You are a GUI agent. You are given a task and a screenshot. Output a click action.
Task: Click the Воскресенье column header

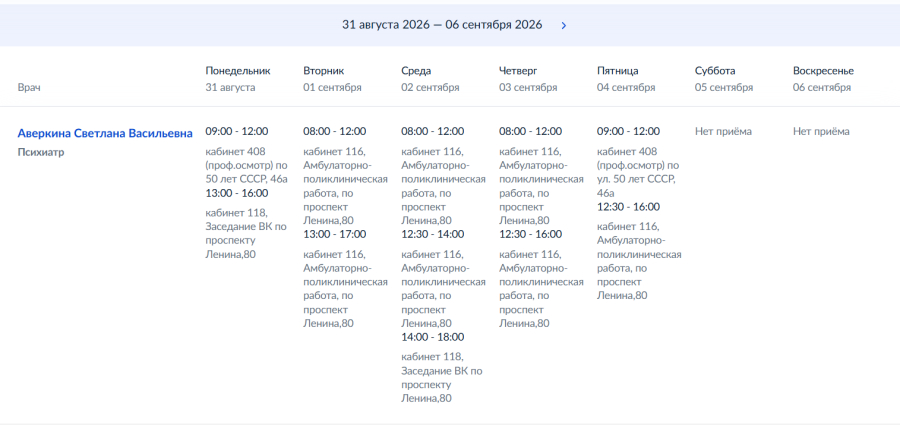823,71
